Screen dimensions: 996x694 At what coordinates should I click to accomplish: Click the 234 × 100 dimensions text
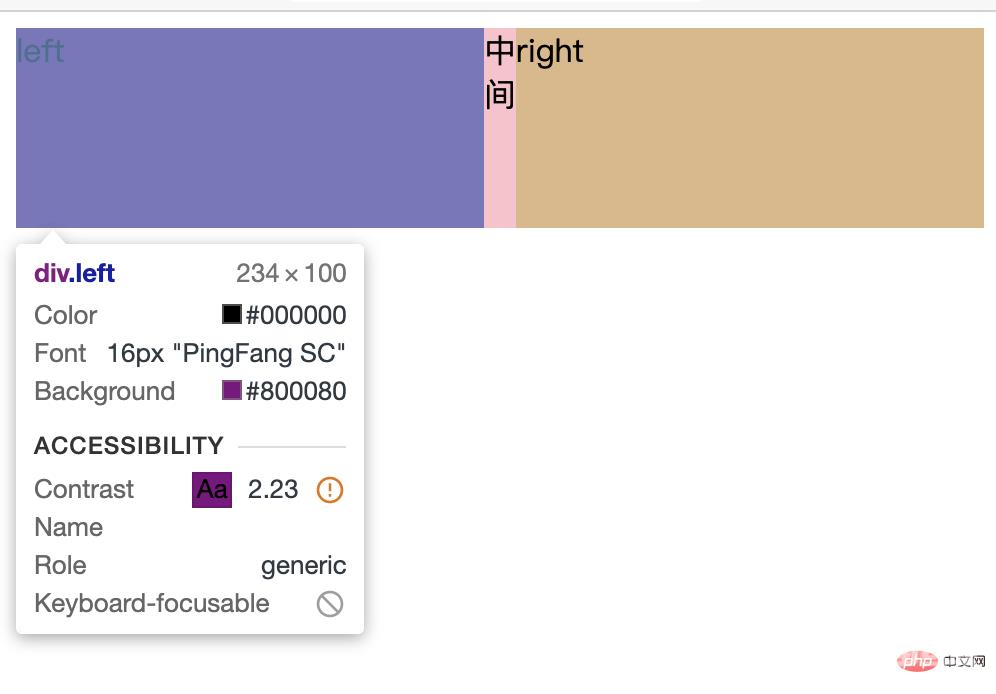(291, 273)
